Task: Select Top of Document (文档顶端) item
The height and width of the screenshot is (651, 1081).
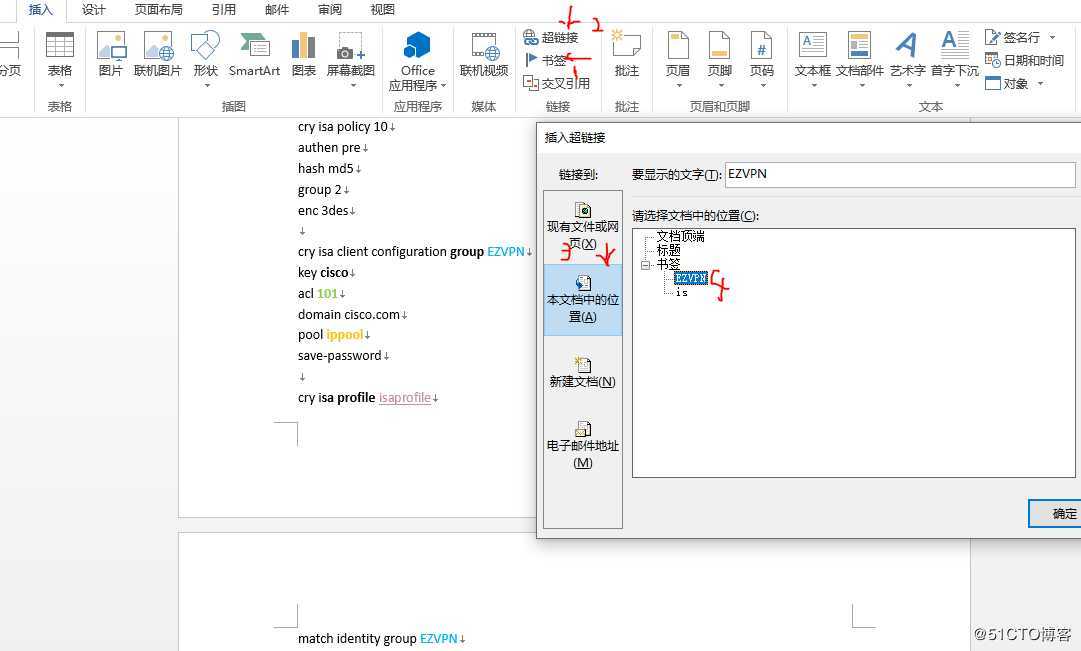Action: (680, 237)
